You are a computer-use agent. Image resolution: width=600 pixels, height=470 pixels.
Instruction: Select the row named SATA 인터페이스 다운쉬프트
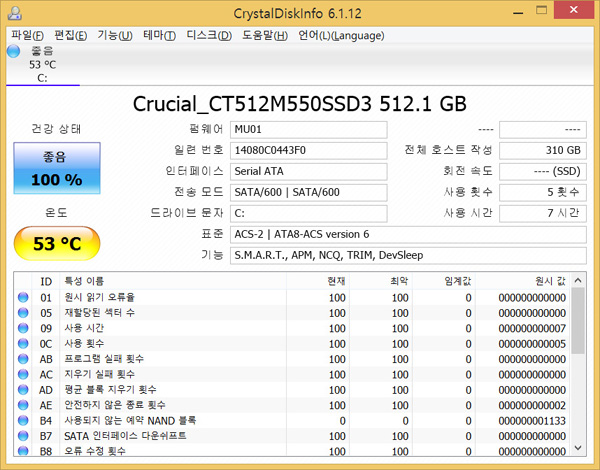point(292,436)
